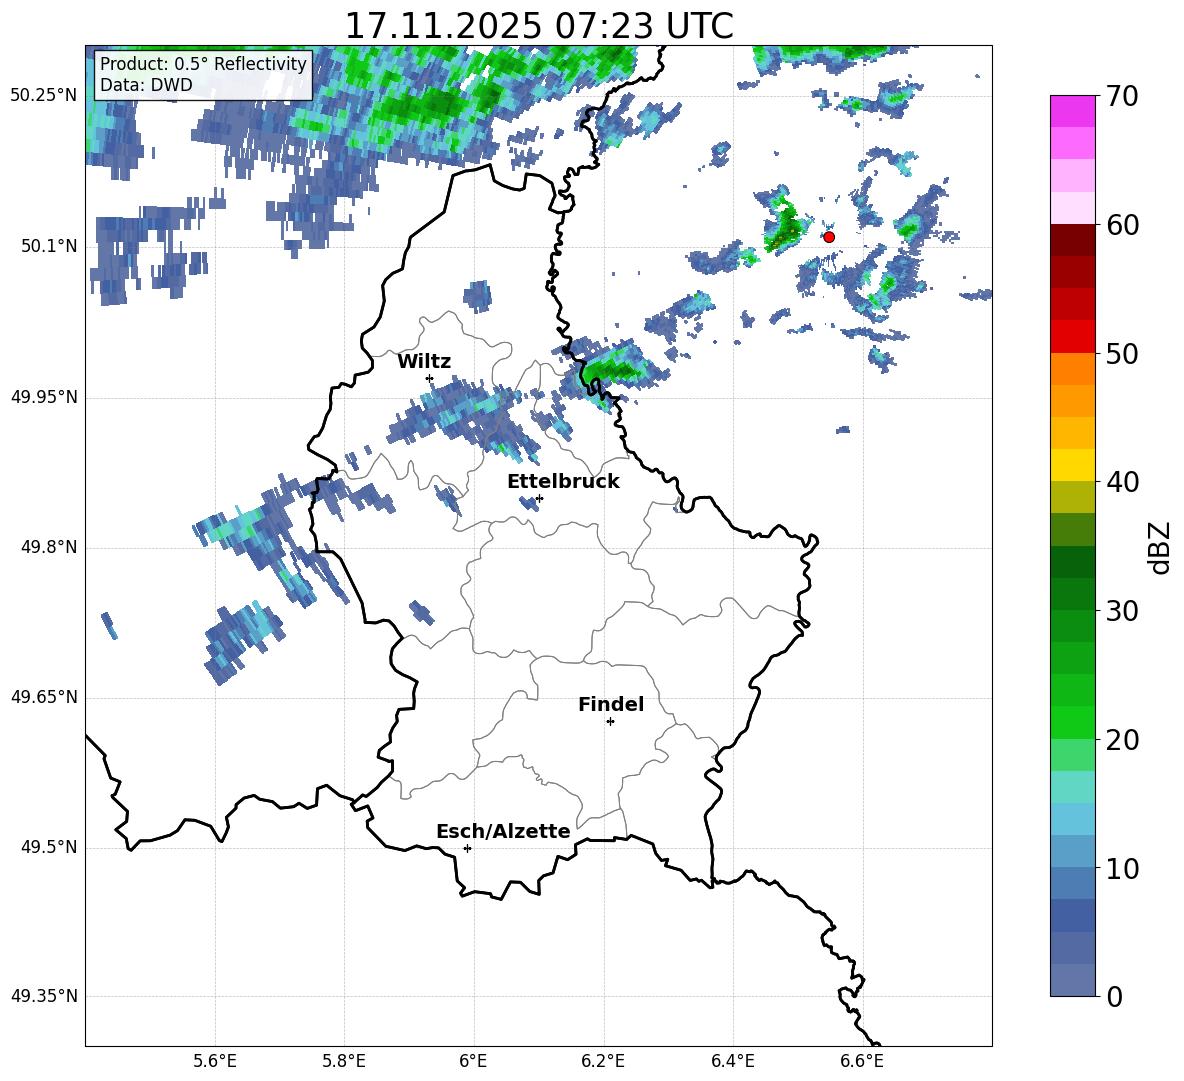Viewport: 1184px width, 1081px height.
Task: Click the Findel station cross marker
Action: 610,722
